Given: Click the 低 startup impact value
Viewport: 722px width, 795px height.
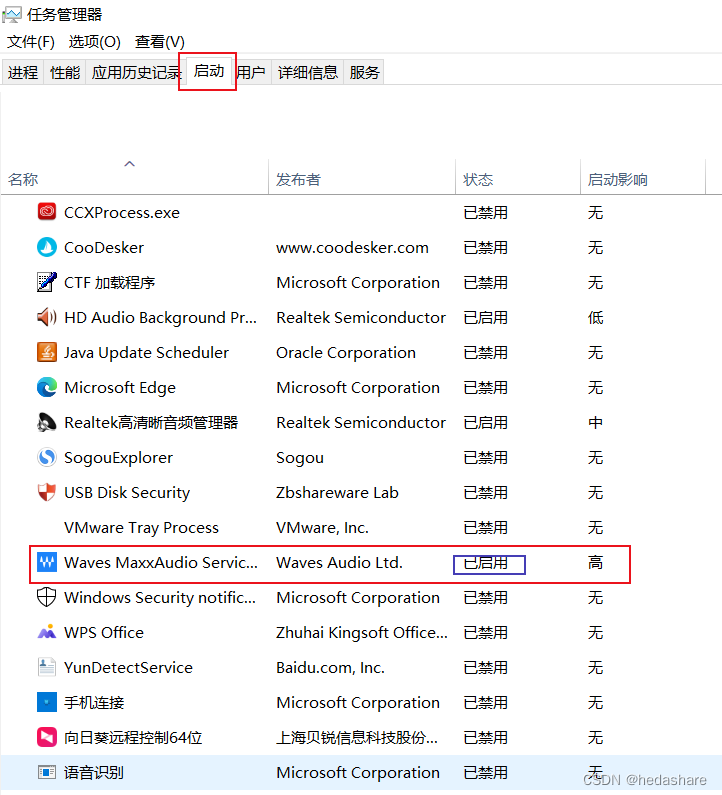Looking at the screenshot, I should coord(595,317).
